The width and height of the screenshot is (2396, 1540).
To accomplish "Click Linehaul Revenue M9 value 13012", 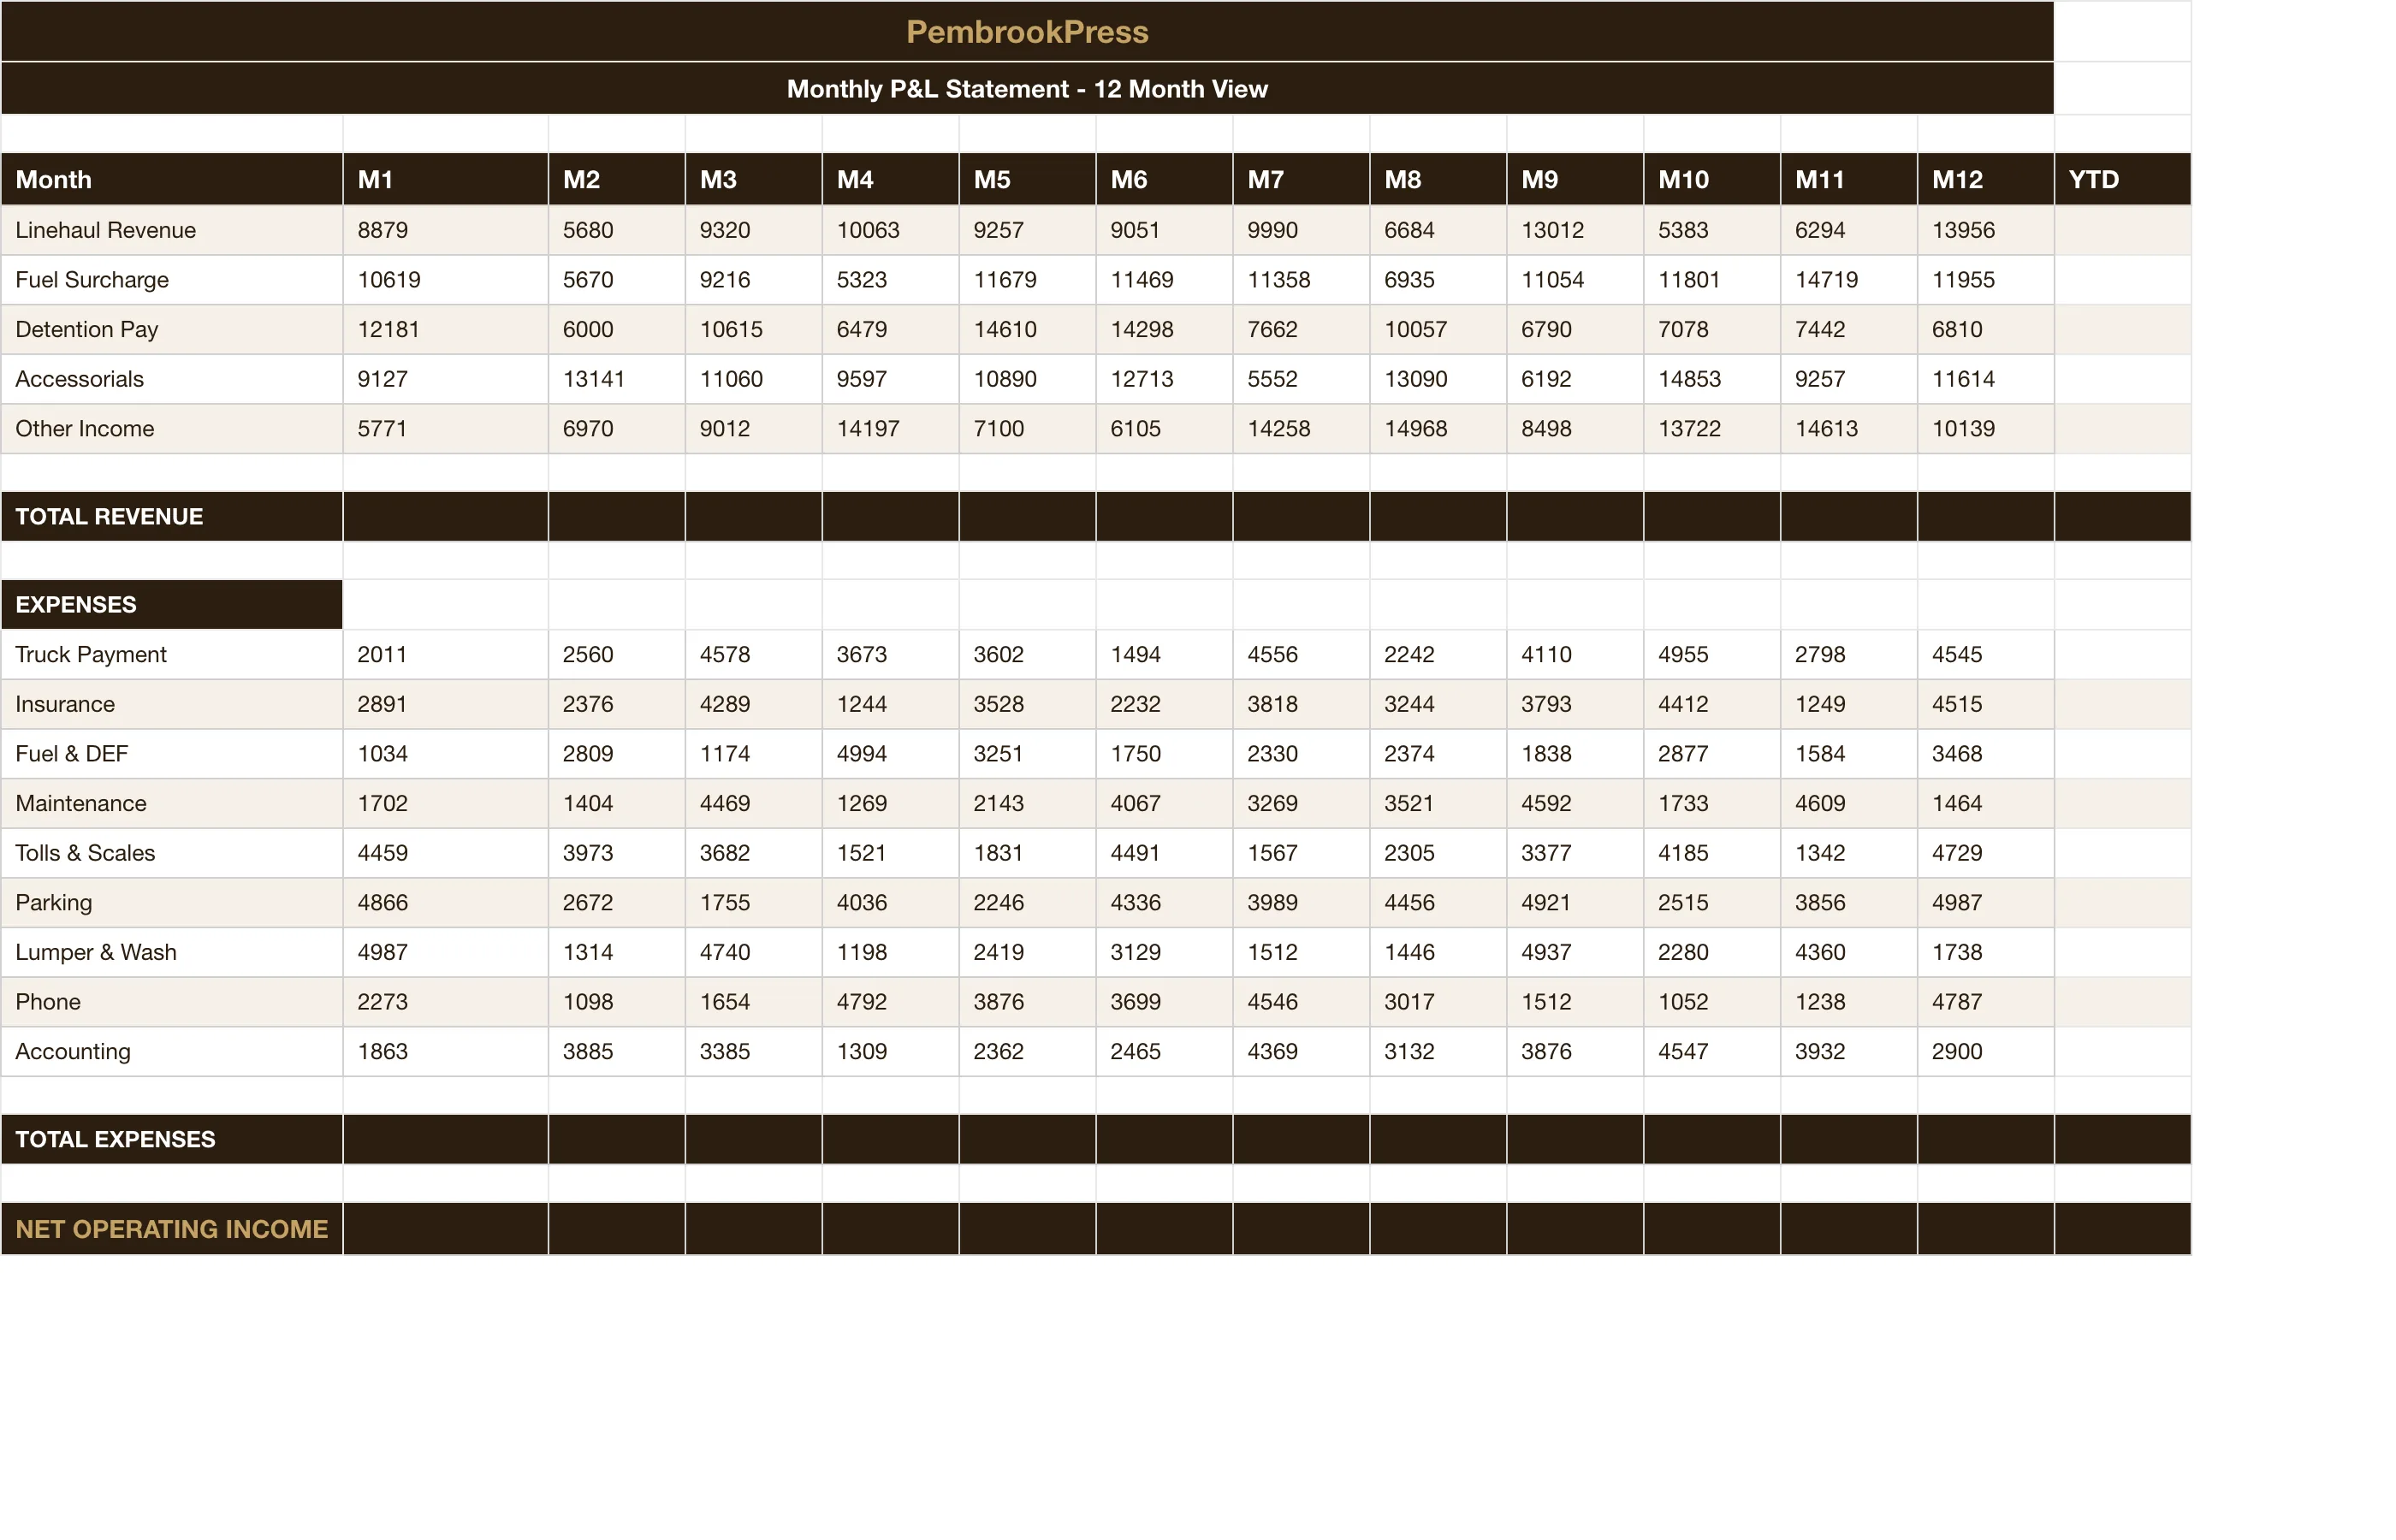I will (1575, 230).
